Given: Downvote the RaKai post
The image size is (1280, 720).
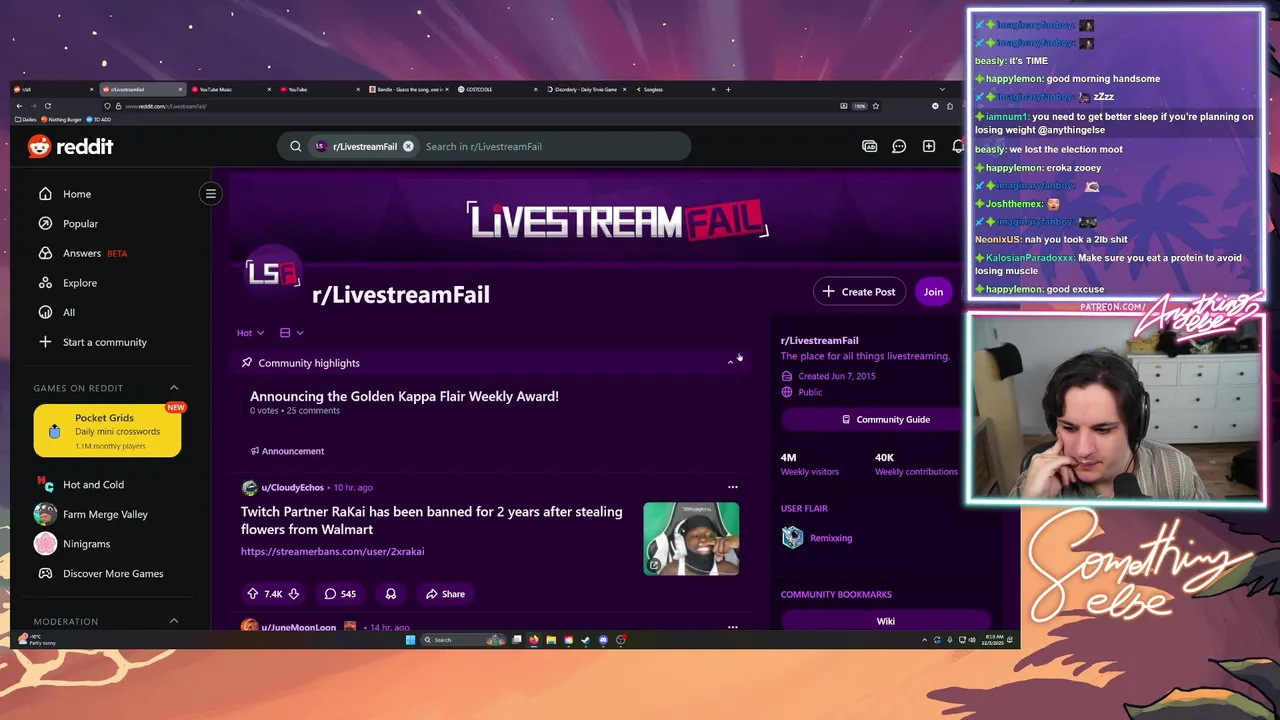Looking at the screenshot, I should click(x=294, y=594).
